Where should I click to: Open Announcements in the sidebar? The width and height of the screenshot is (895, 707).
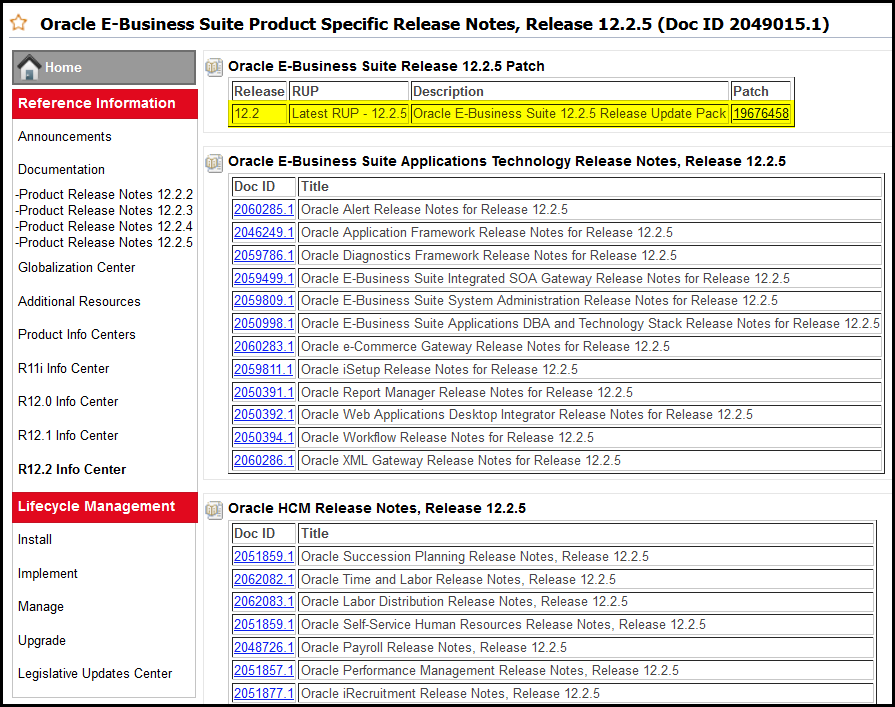(x=64, y=136)
